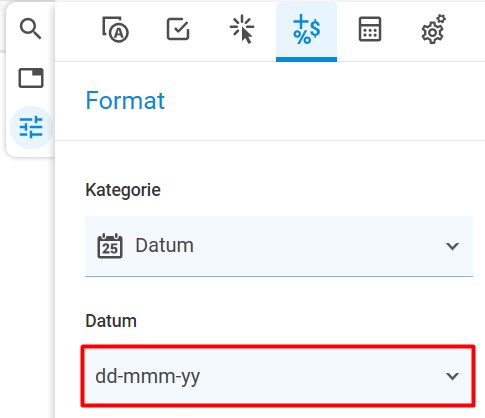
Task: Click the blue underline of active format tab
Action: pyautogui.click(x=306, y=59)
